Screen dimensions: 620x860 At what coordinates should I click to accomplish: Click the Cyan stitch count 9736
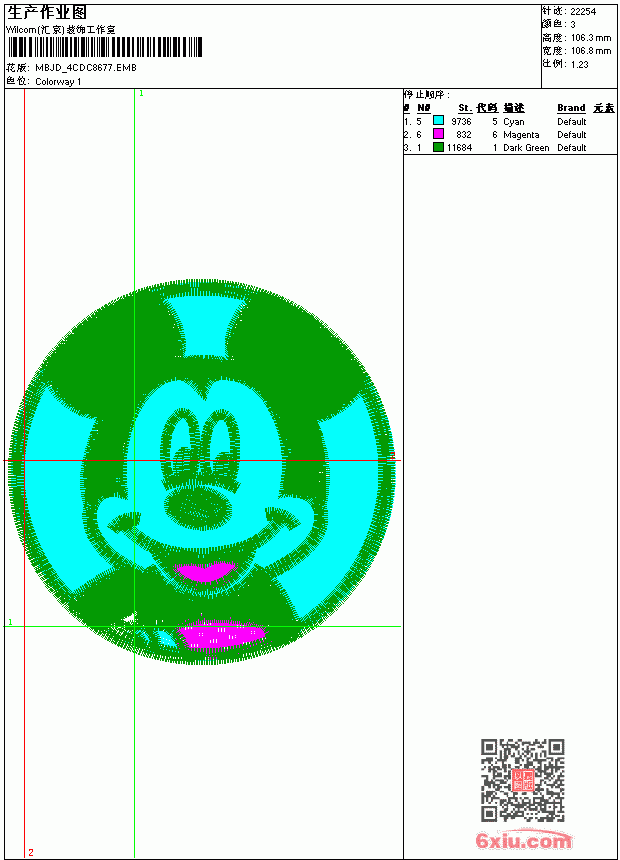(x=461, y=122)
